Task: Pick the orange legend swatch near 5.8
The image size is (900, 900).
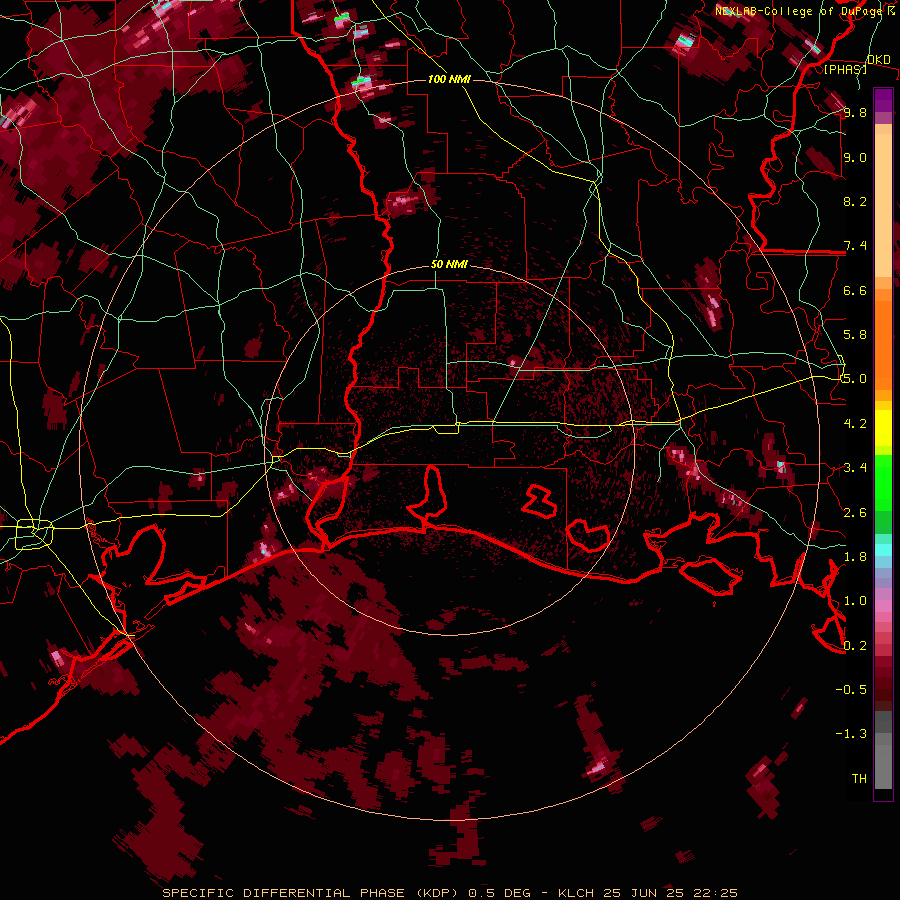Action: pyautogui.click(x=883, y=340)
